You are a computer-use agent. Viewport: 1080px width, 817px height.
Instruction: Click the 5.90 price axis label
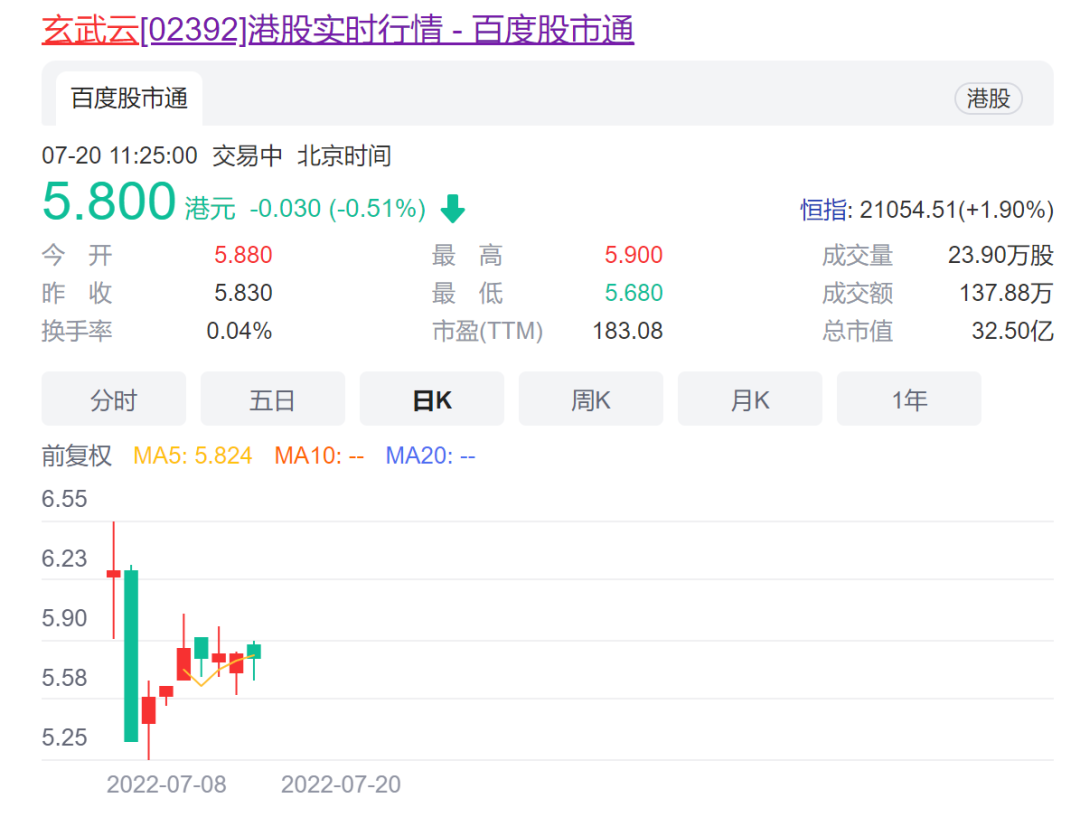click(x=64, y=618)
